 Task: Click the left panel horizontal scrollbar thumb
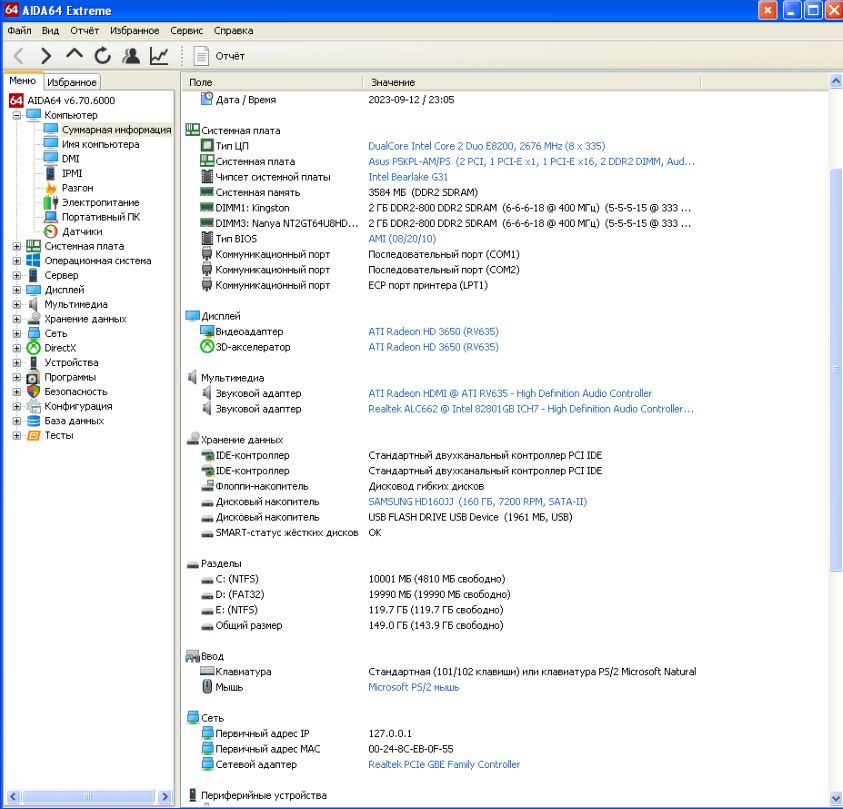[x=89, y=796]
